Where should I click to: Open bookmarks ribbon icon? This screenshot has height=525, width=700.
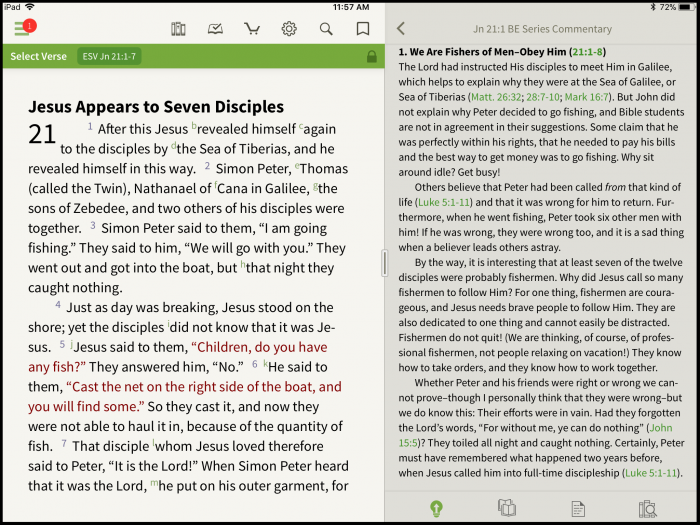pos(363,29)
